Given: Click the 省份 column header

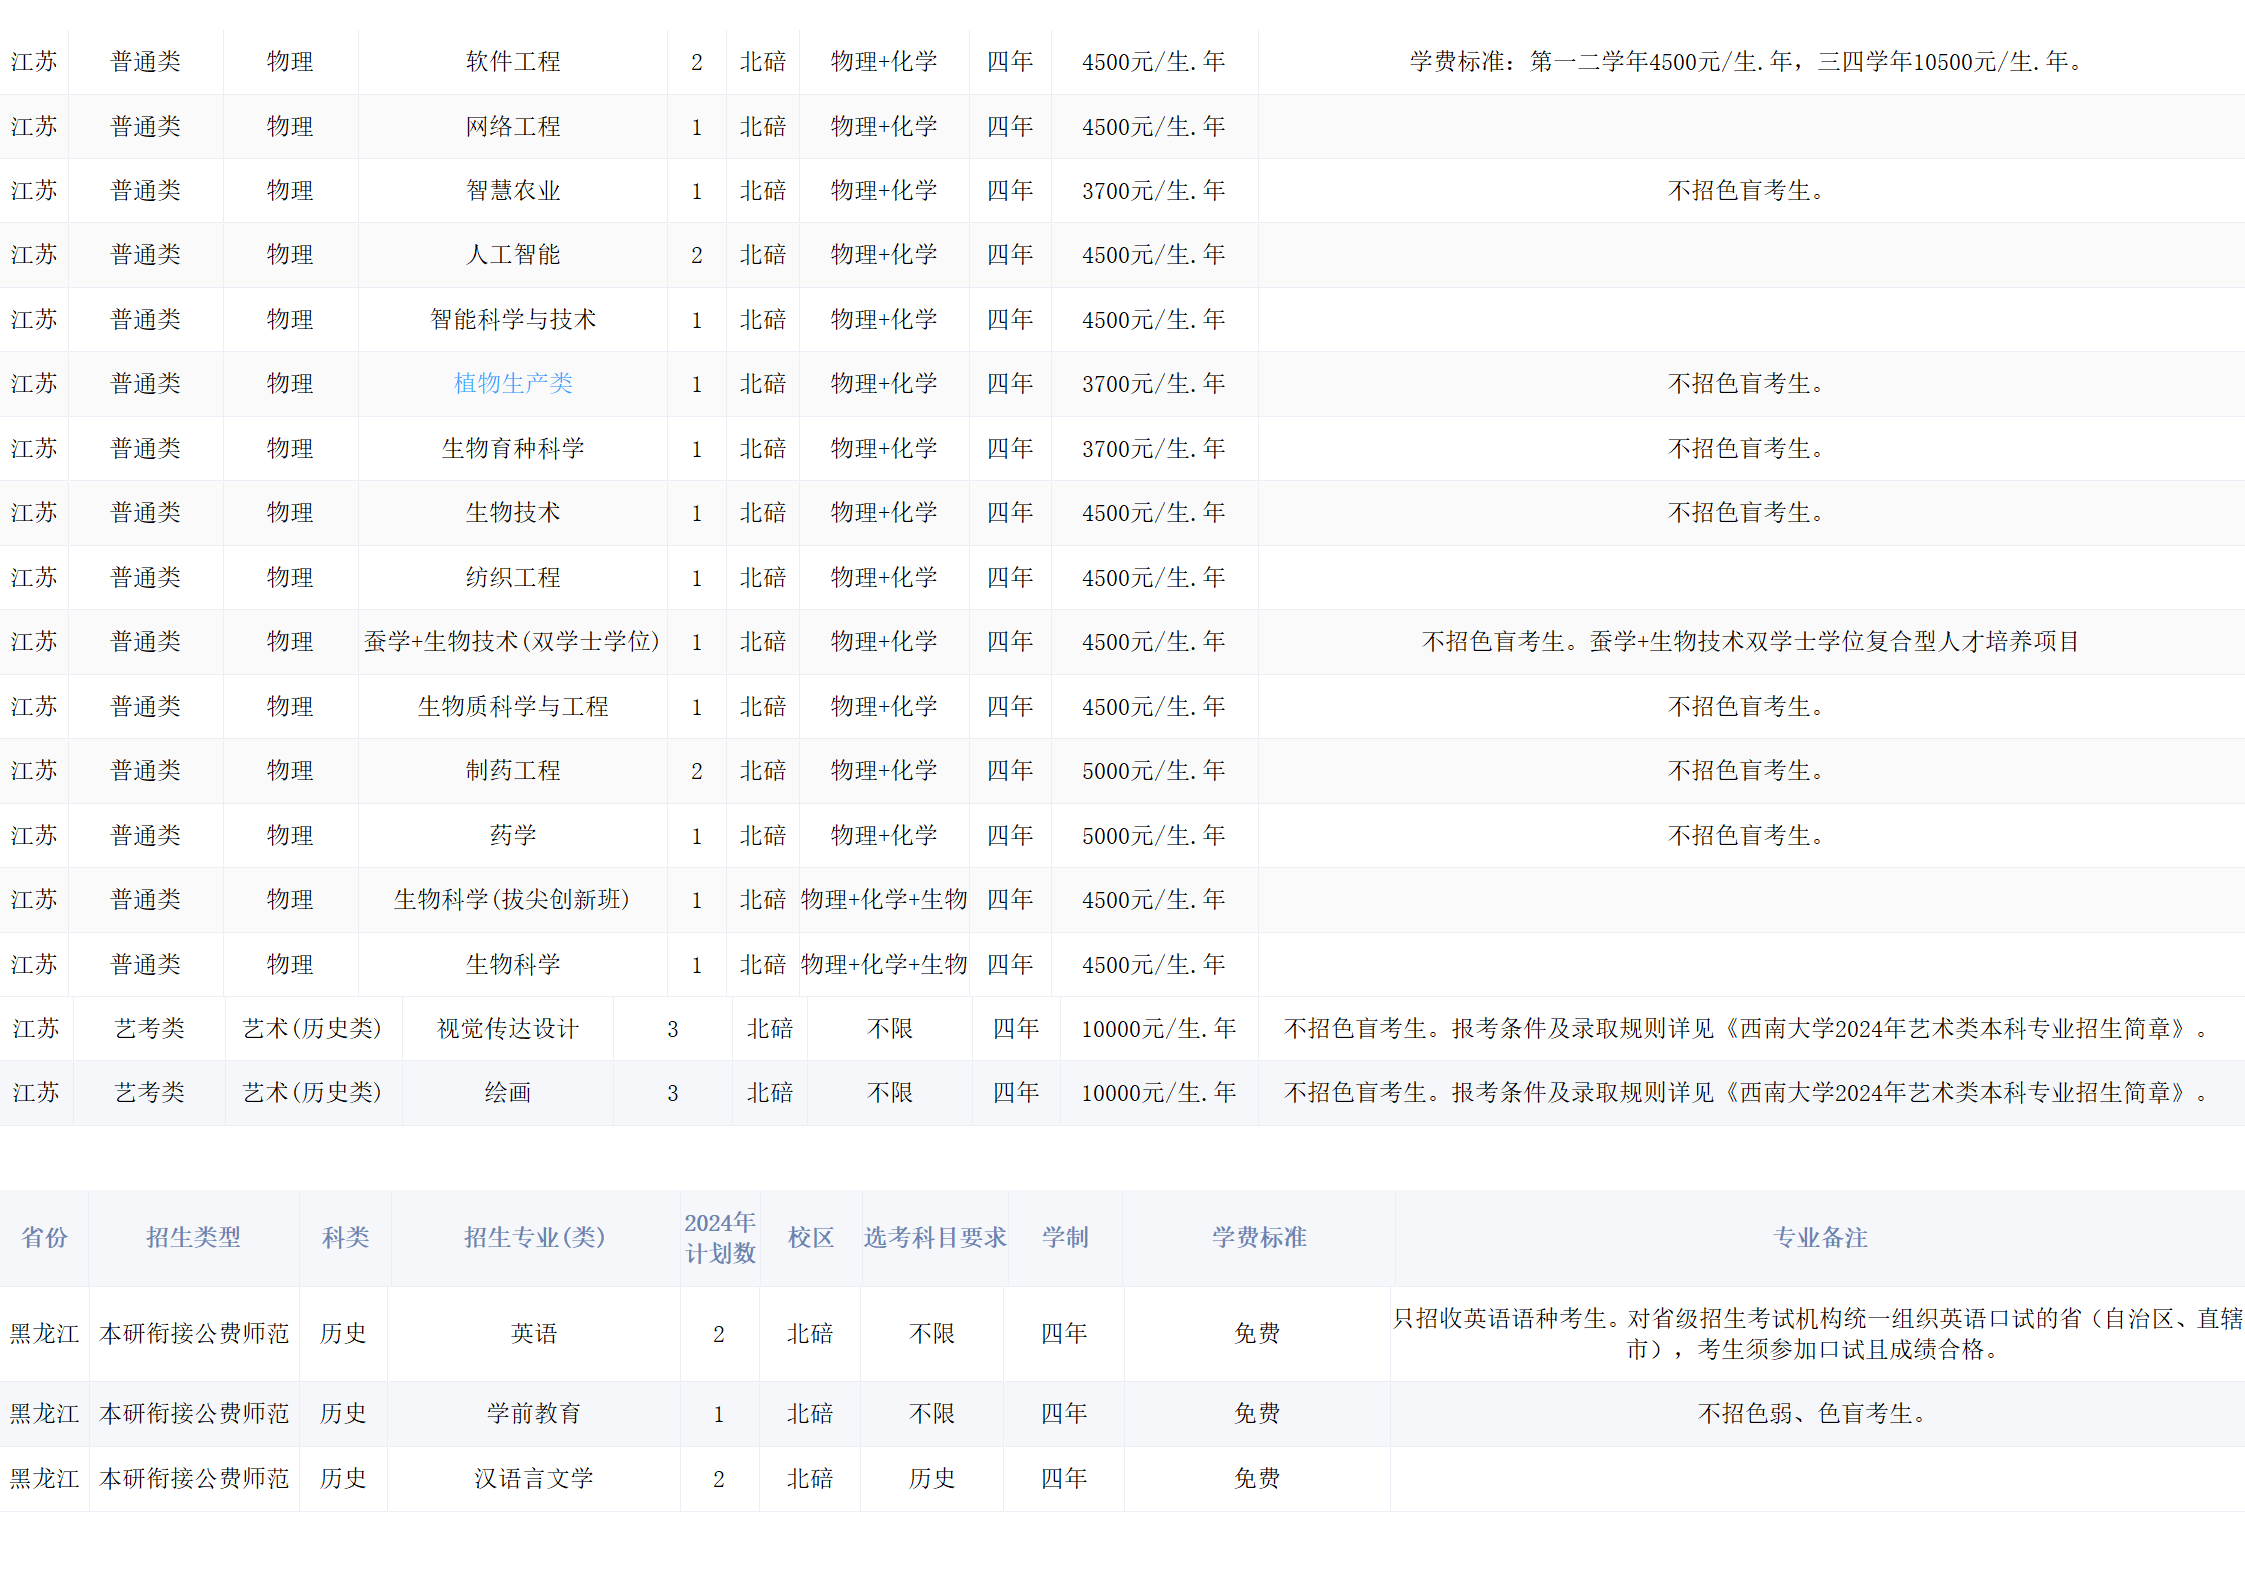Looking at the screenshot, I should tap(44, 1238).
